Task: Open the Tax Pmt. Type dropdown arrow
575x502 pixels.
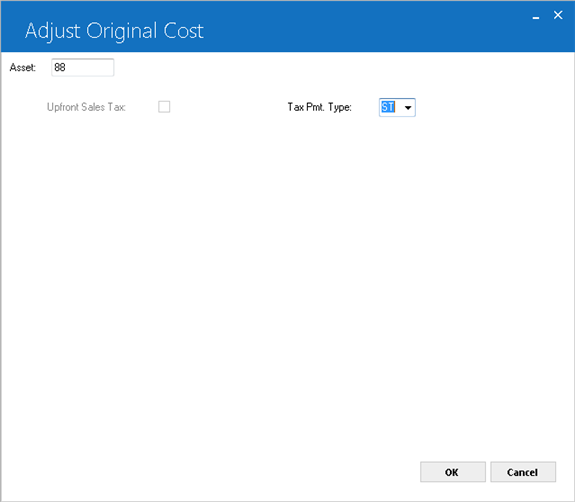Action: click(x=408, y=107)
